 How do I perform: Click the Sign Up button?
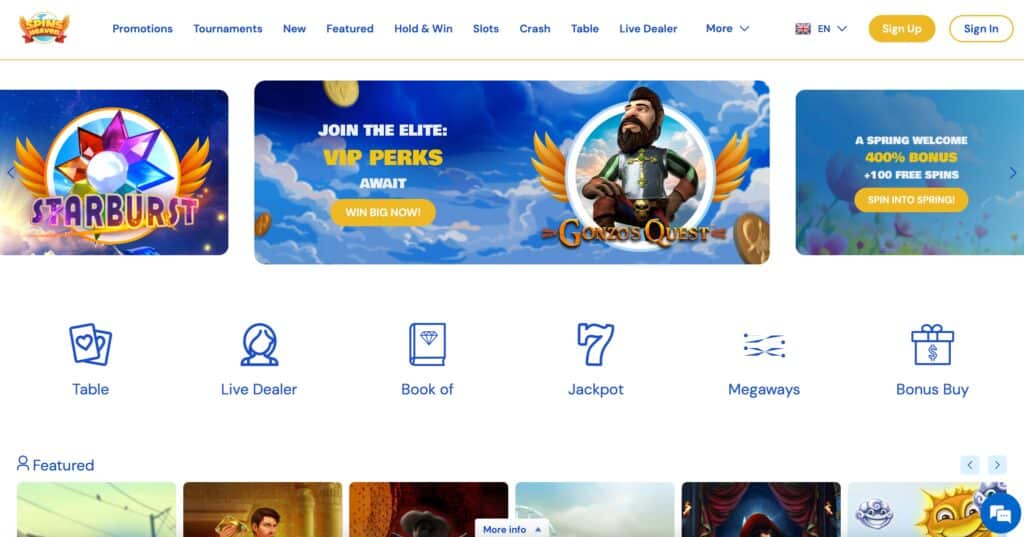(x=901, y=29)
